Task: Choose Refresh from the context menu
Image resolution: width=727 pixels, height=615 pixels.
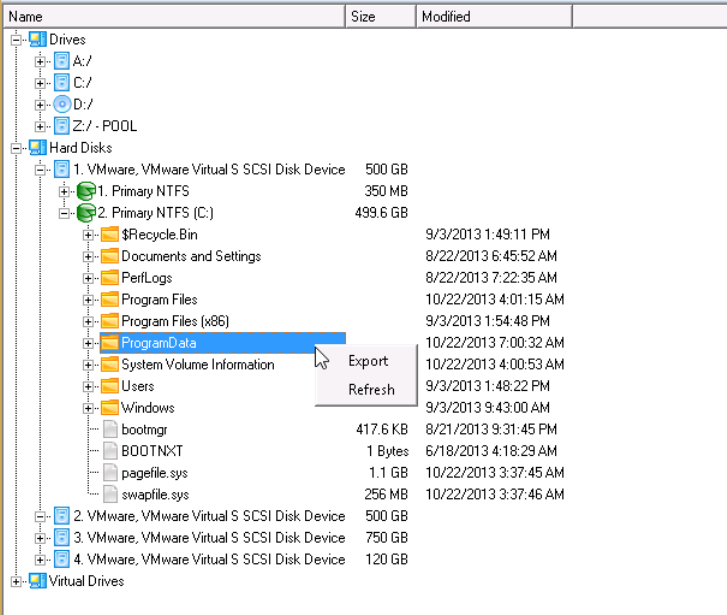Action: point(371,389)
